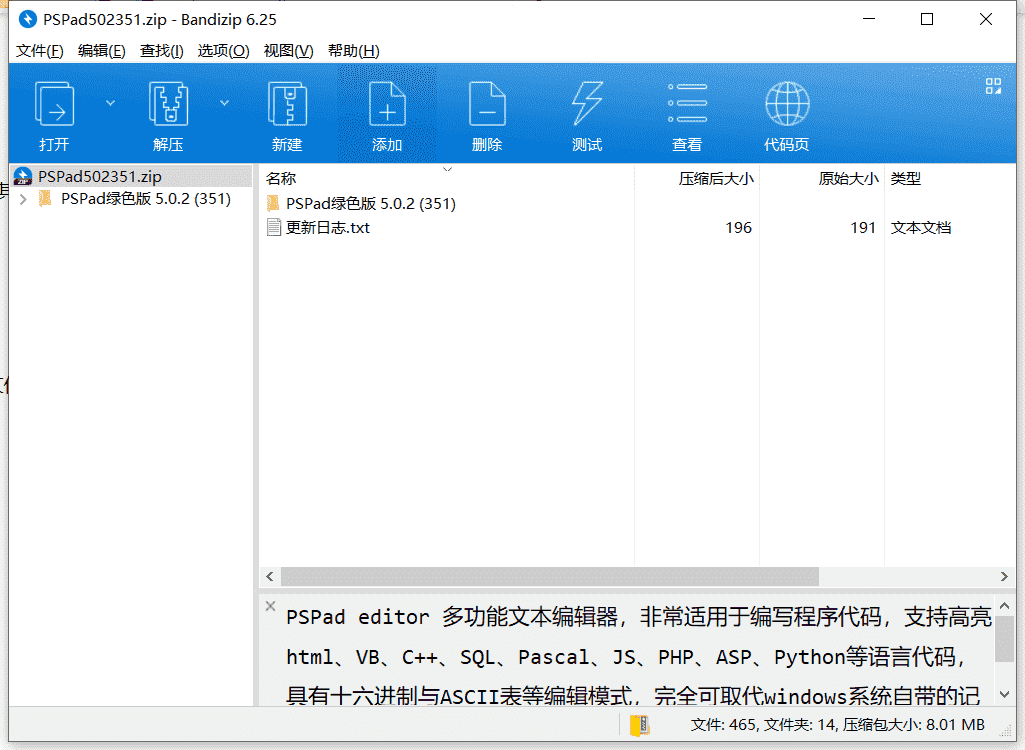This screenshot has width=1025, height=750.
Task: Open the 选项(O) menu
Action: pos(224,51)
